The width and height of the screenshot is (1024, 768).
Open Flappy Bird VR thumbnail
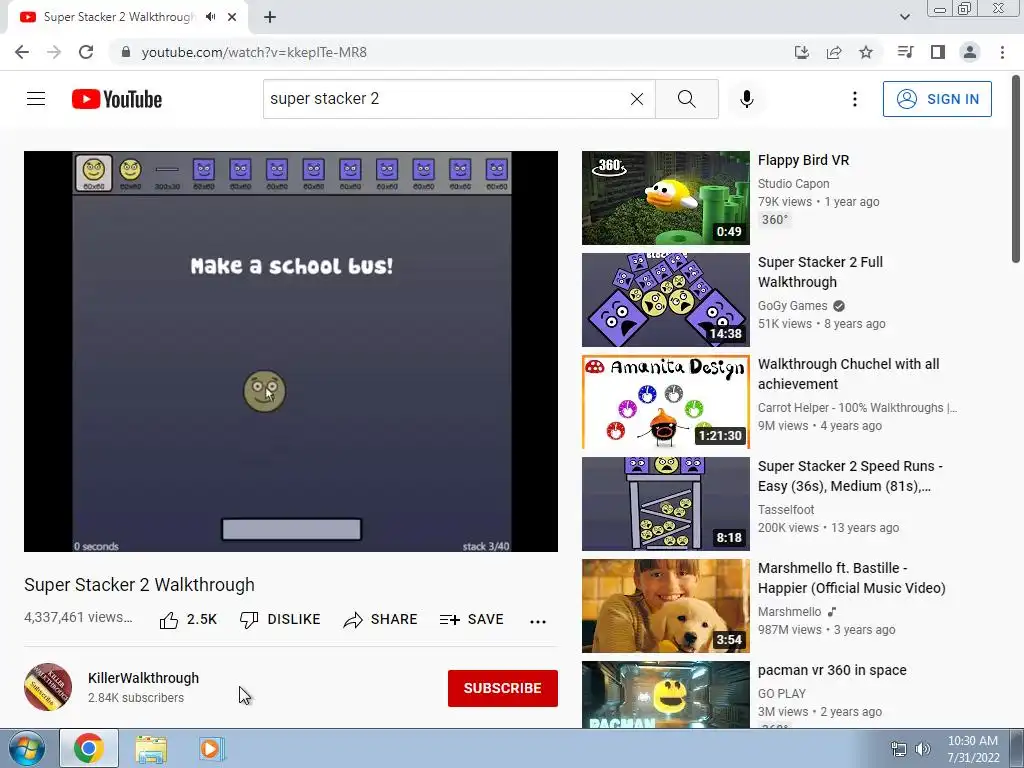[x=665, y=198]
